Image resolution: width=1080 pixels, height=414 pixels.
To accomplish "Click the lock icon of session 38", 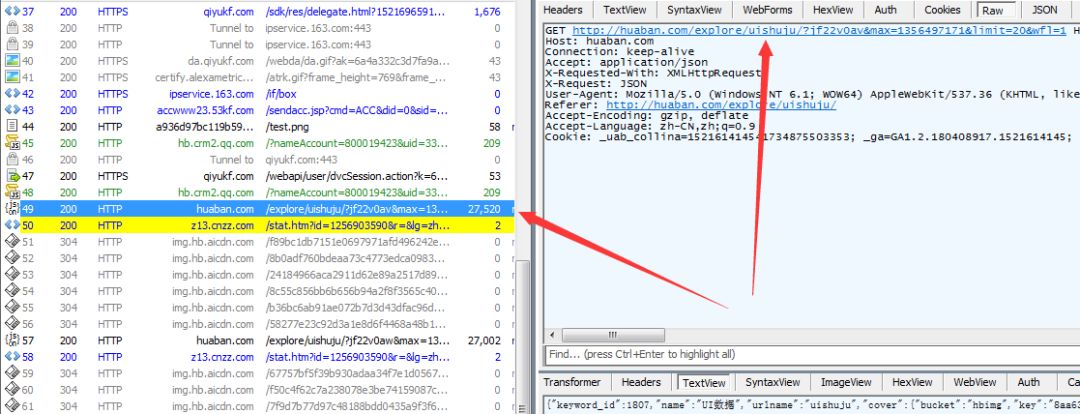I will pyautogui.click(x=12, y=28).
